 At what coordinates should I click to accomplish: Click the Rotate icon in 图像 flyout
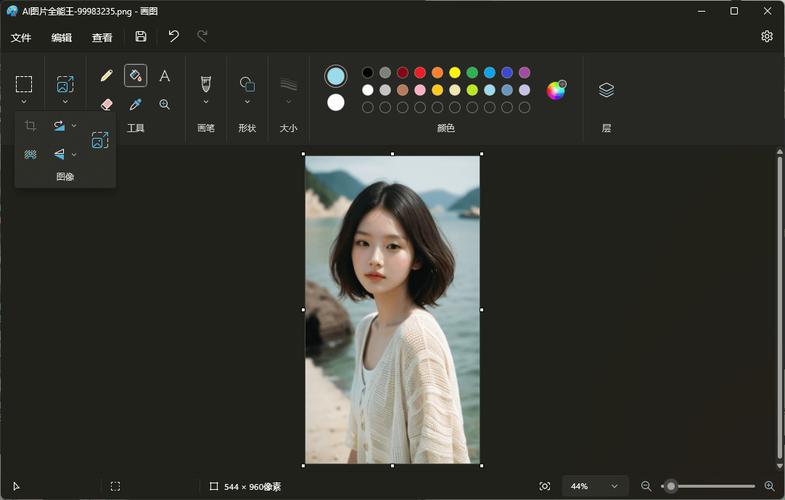point(59,125)
